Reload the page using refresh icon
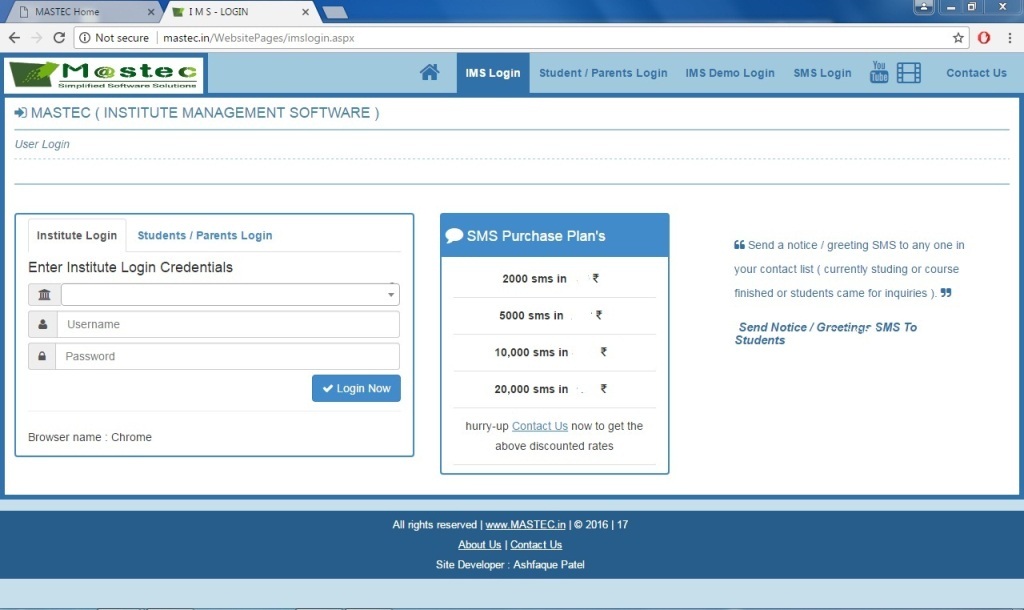This screenshot has height=610, width=1024. coord(59,38)
